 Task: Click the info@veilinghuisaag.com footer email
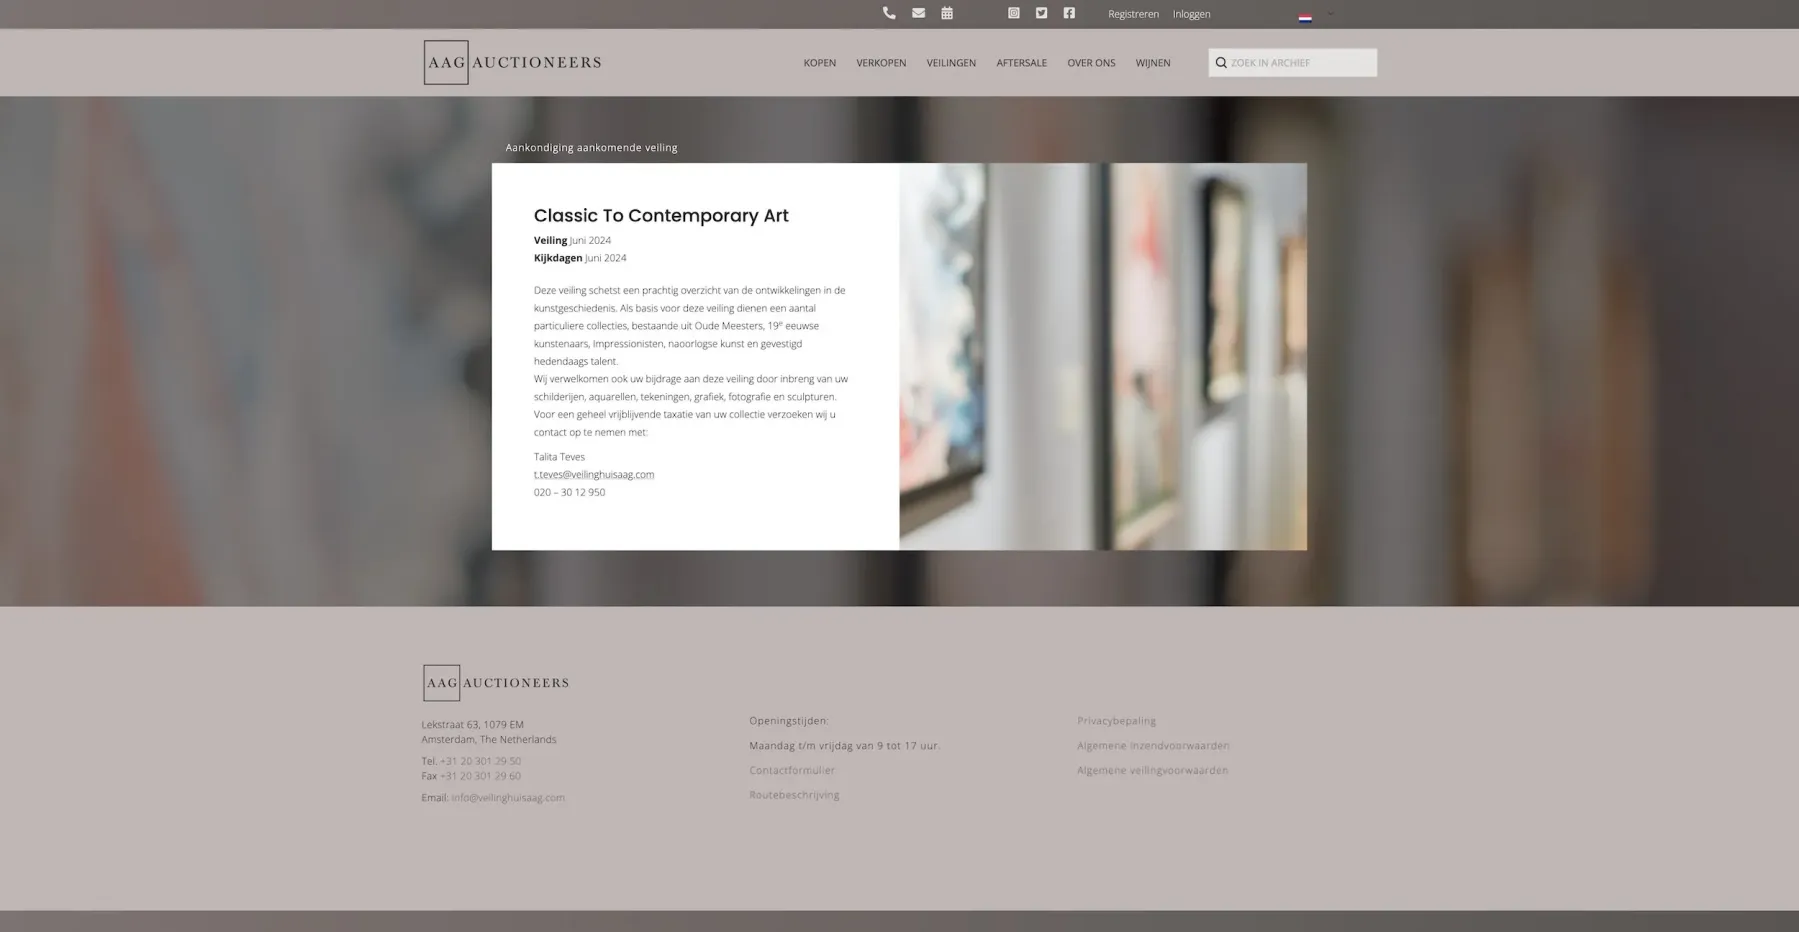pos(508,798)
